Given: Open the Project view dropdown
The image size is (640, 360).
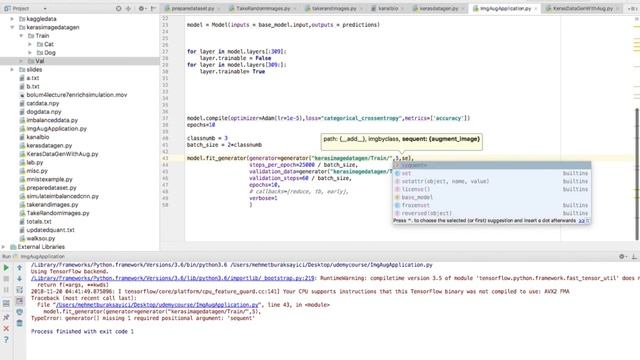Looking at the screenshot, I should tap(44, 8).
